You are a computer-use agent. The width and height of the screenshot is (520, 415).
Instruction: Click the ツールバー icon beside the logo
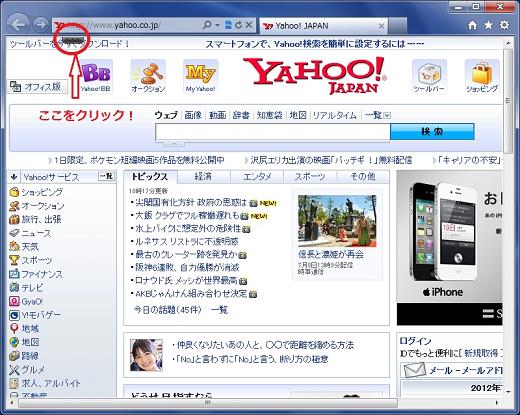(429, 77)
